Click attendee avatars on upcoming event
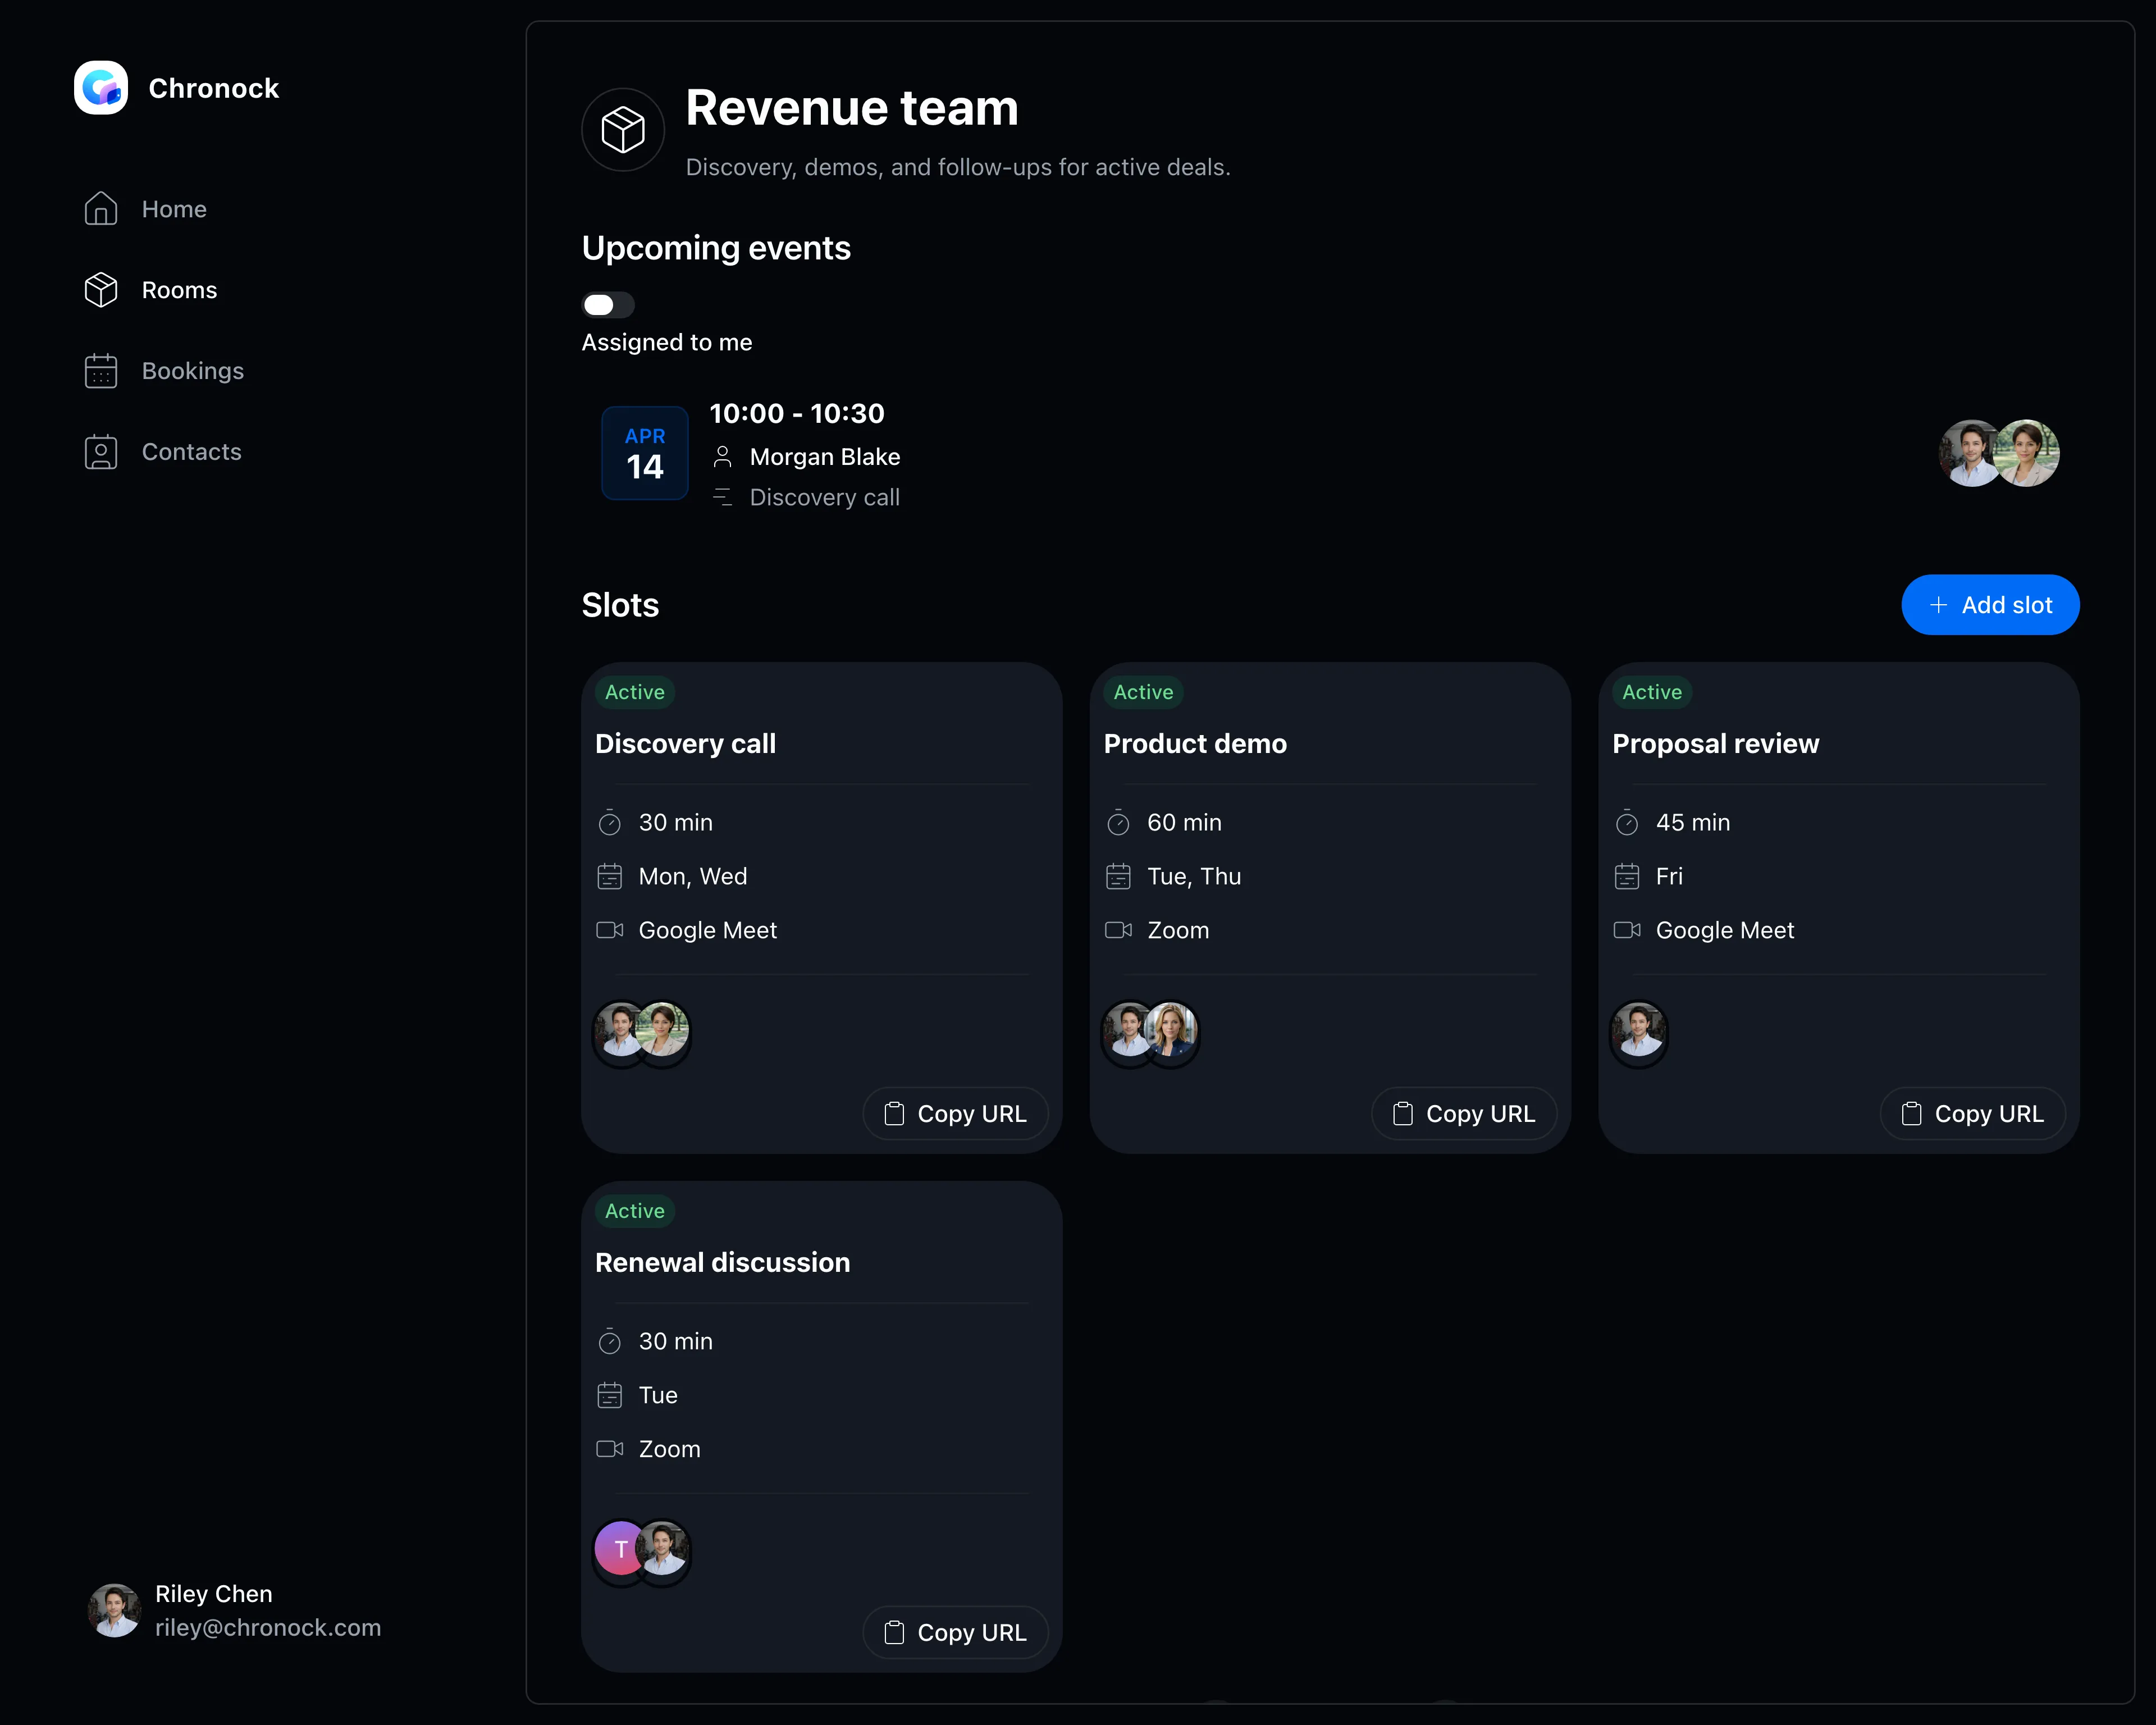Image resolution: width=2156 pixels, height=1725 pixels. (x=1998, y=453)
